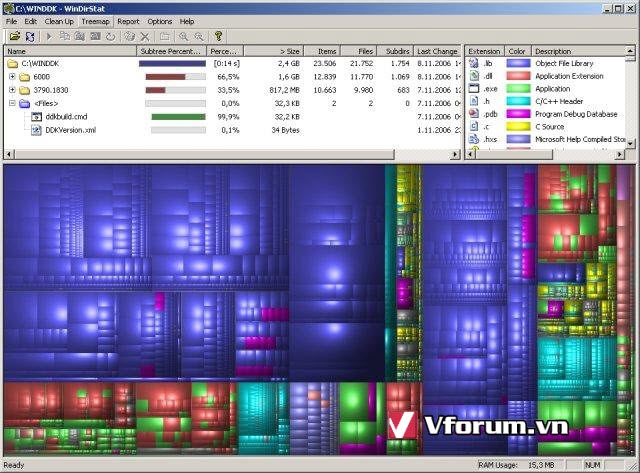Click the Open folder toolbar icon
Image resolution: width=640 pixels, height=473 pixels.
coord(15,36)
